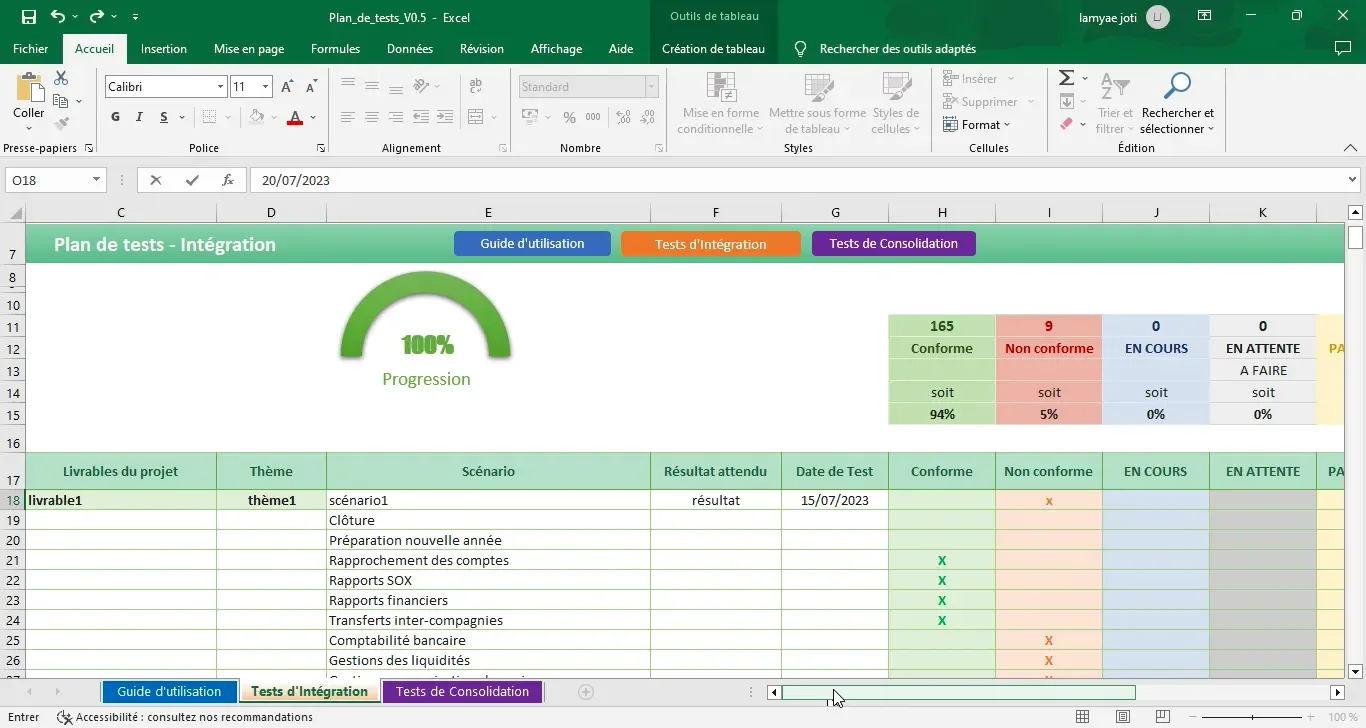Expand the font size dropdown
This screenshot has width=1366, height=728.
click(x=265, y=87)
